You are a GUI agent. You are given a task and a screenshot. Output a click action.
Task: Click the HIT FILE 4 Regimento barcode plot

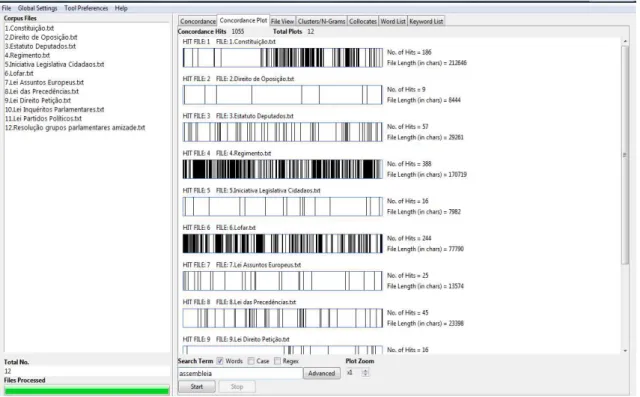tap(282, 169)
